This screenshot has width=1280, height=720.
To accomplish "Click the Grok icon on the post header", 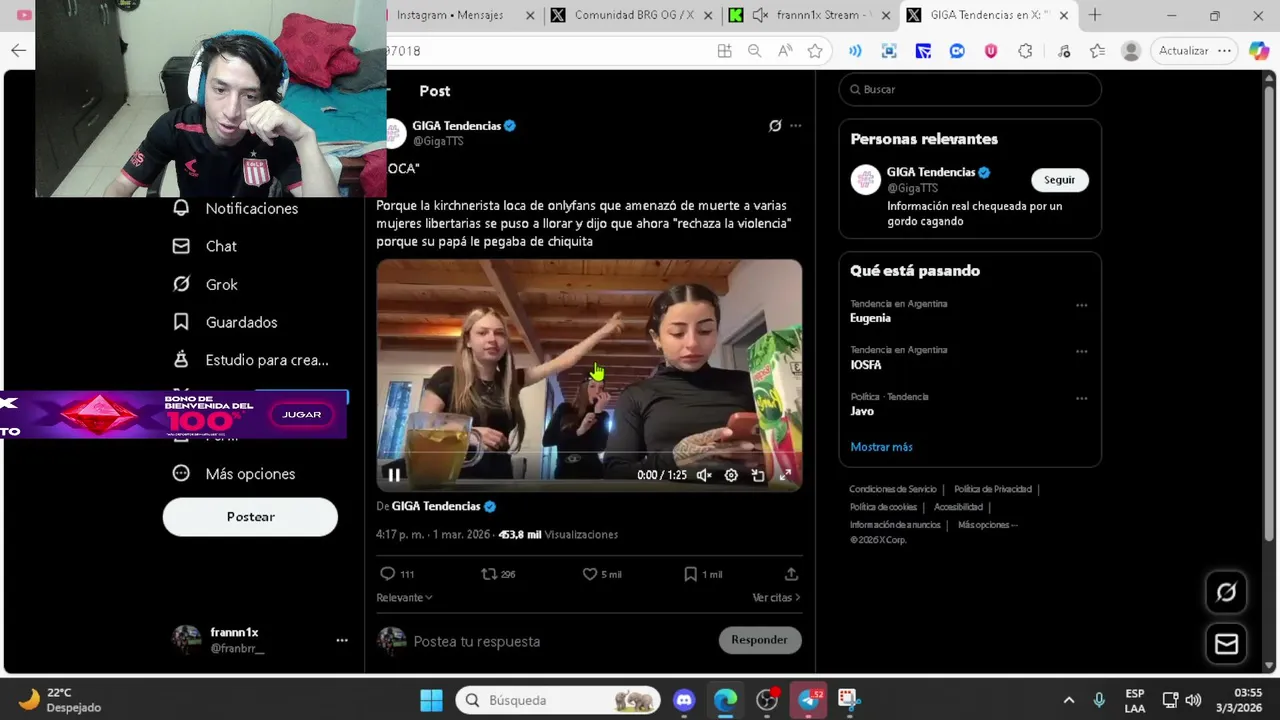I will (775, 126).
